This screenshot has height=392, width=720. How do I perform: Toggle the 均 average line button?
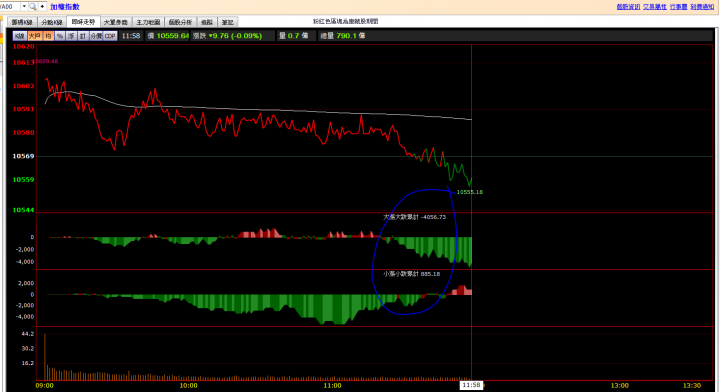tap(49, 36)
